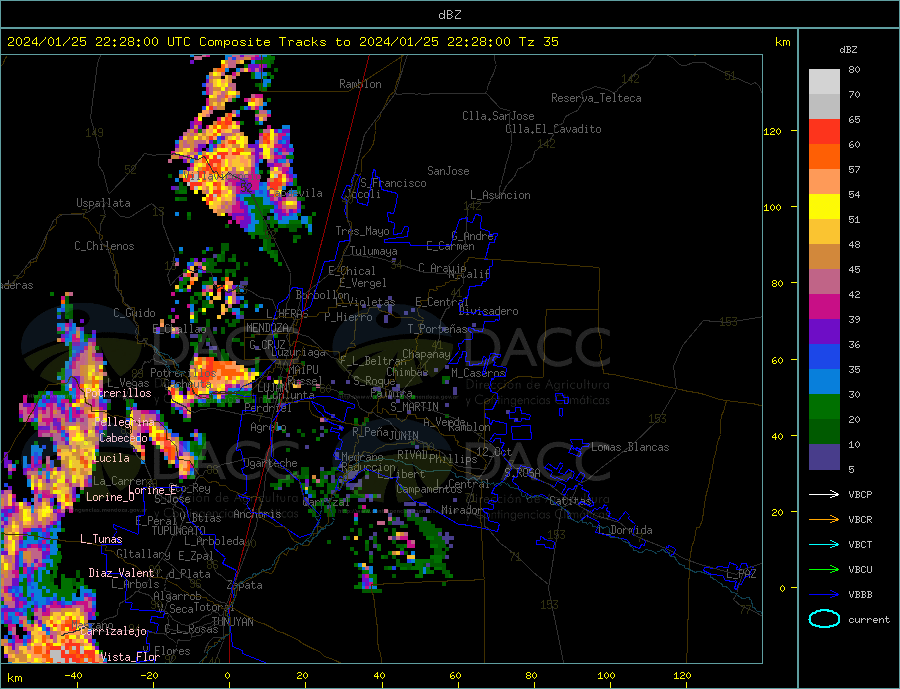Click the Ugarteche place label

270,463
